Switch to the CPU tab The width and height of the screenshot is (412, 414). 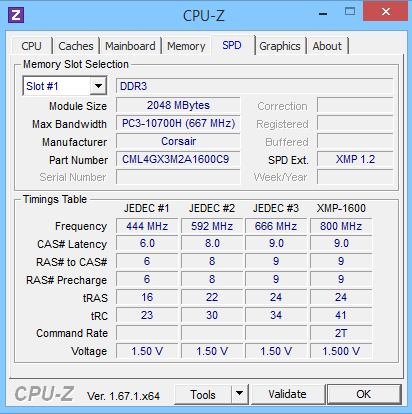tap(31, 46)
